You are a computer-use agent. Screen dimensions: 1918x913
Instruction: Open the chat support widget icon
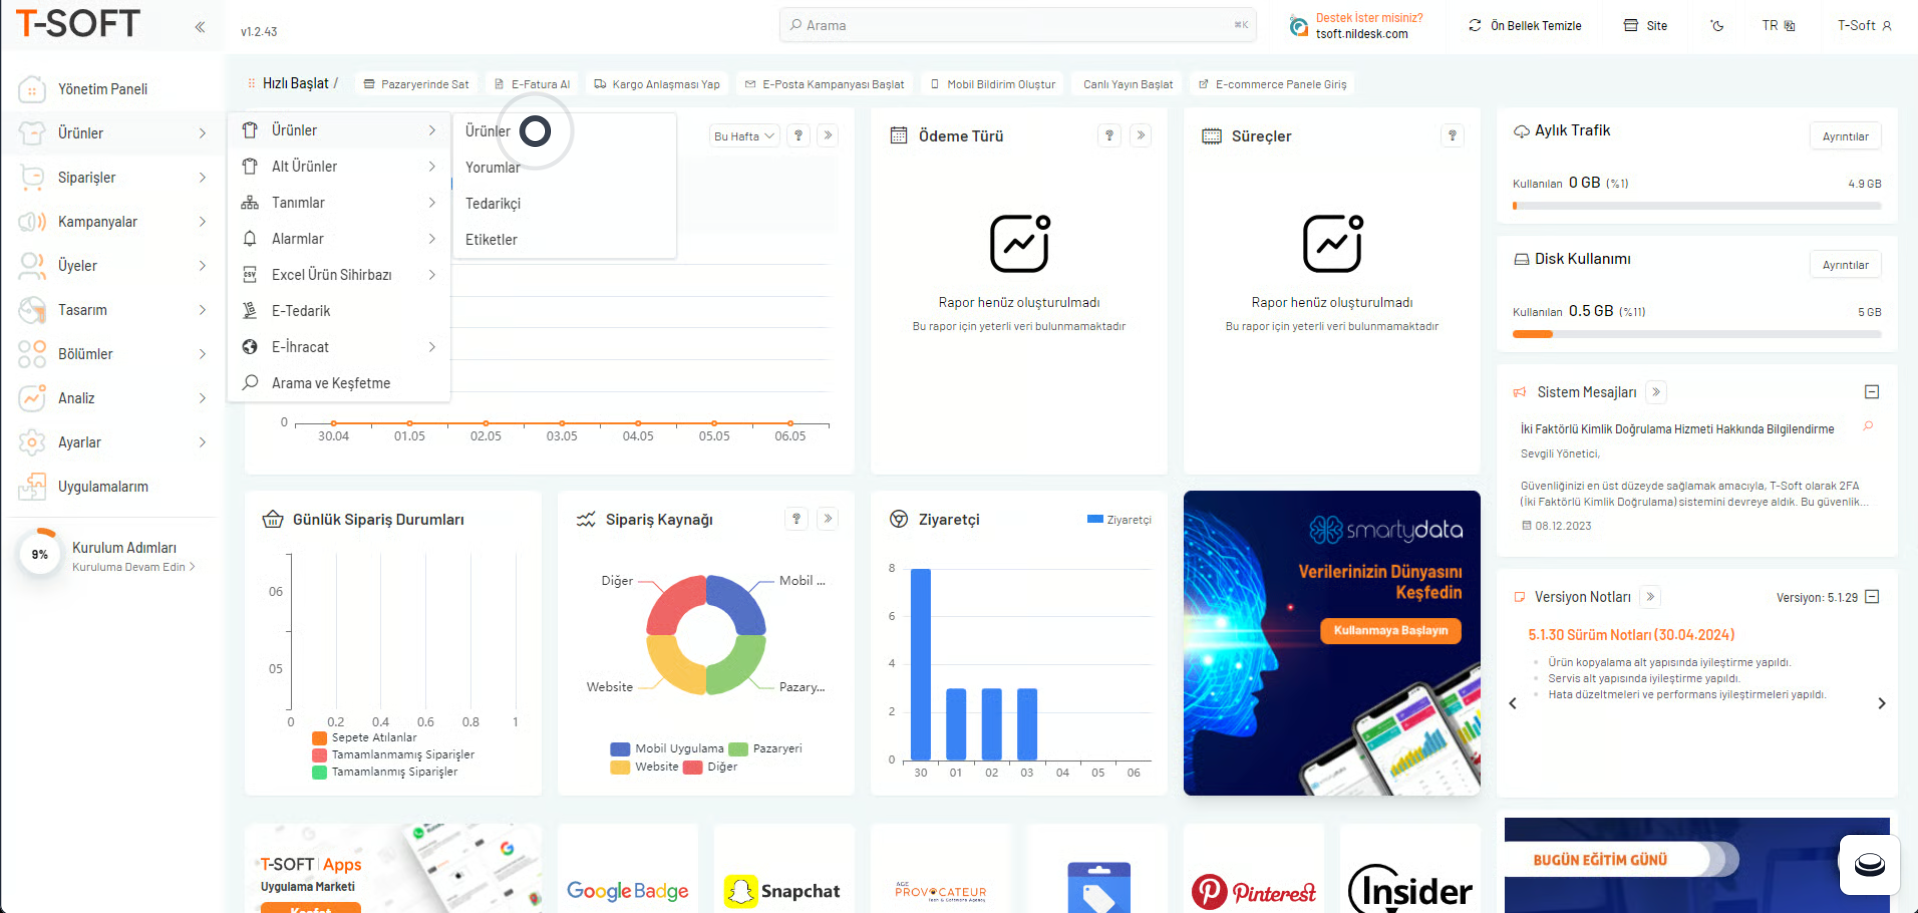point(1868,865)
